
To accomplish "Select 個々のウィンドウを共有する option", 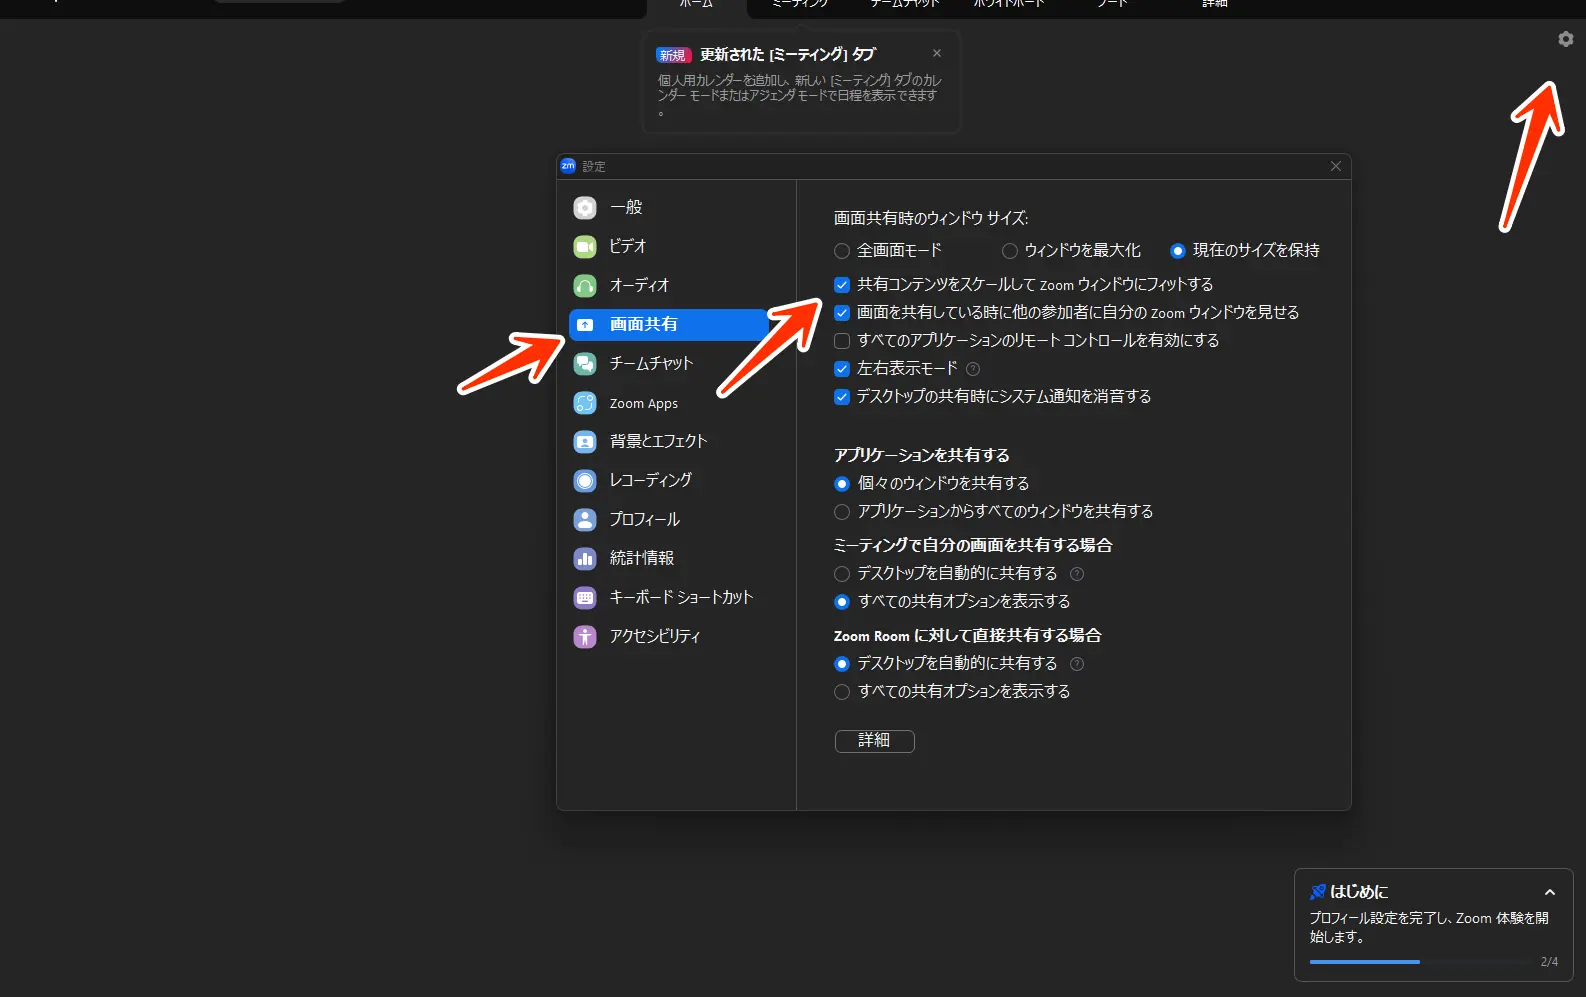I will 842,484.
